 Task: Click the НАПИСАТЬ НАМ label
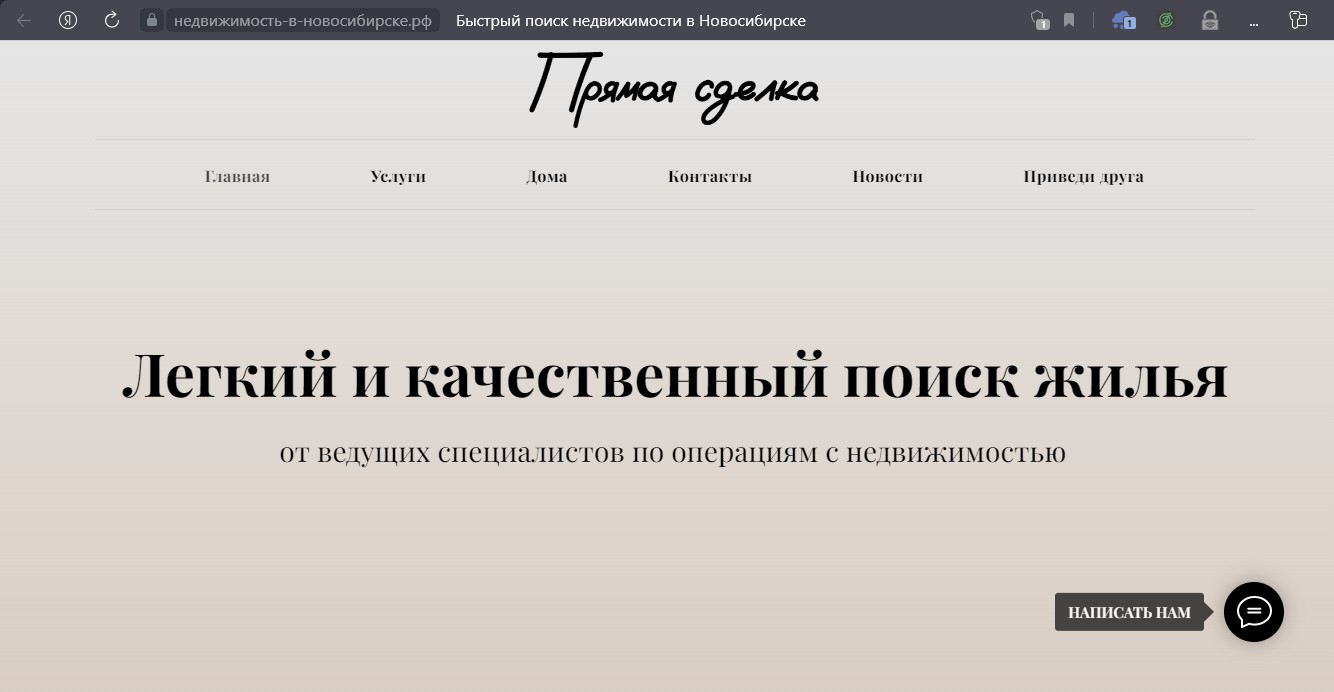[x=1129, y=612]
